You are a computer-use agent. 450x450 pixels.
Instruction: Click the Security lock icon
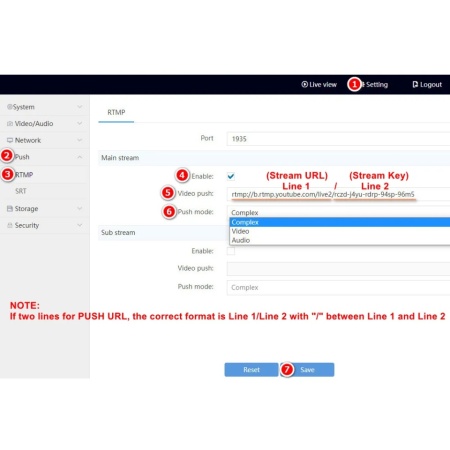tap(10, 225)
